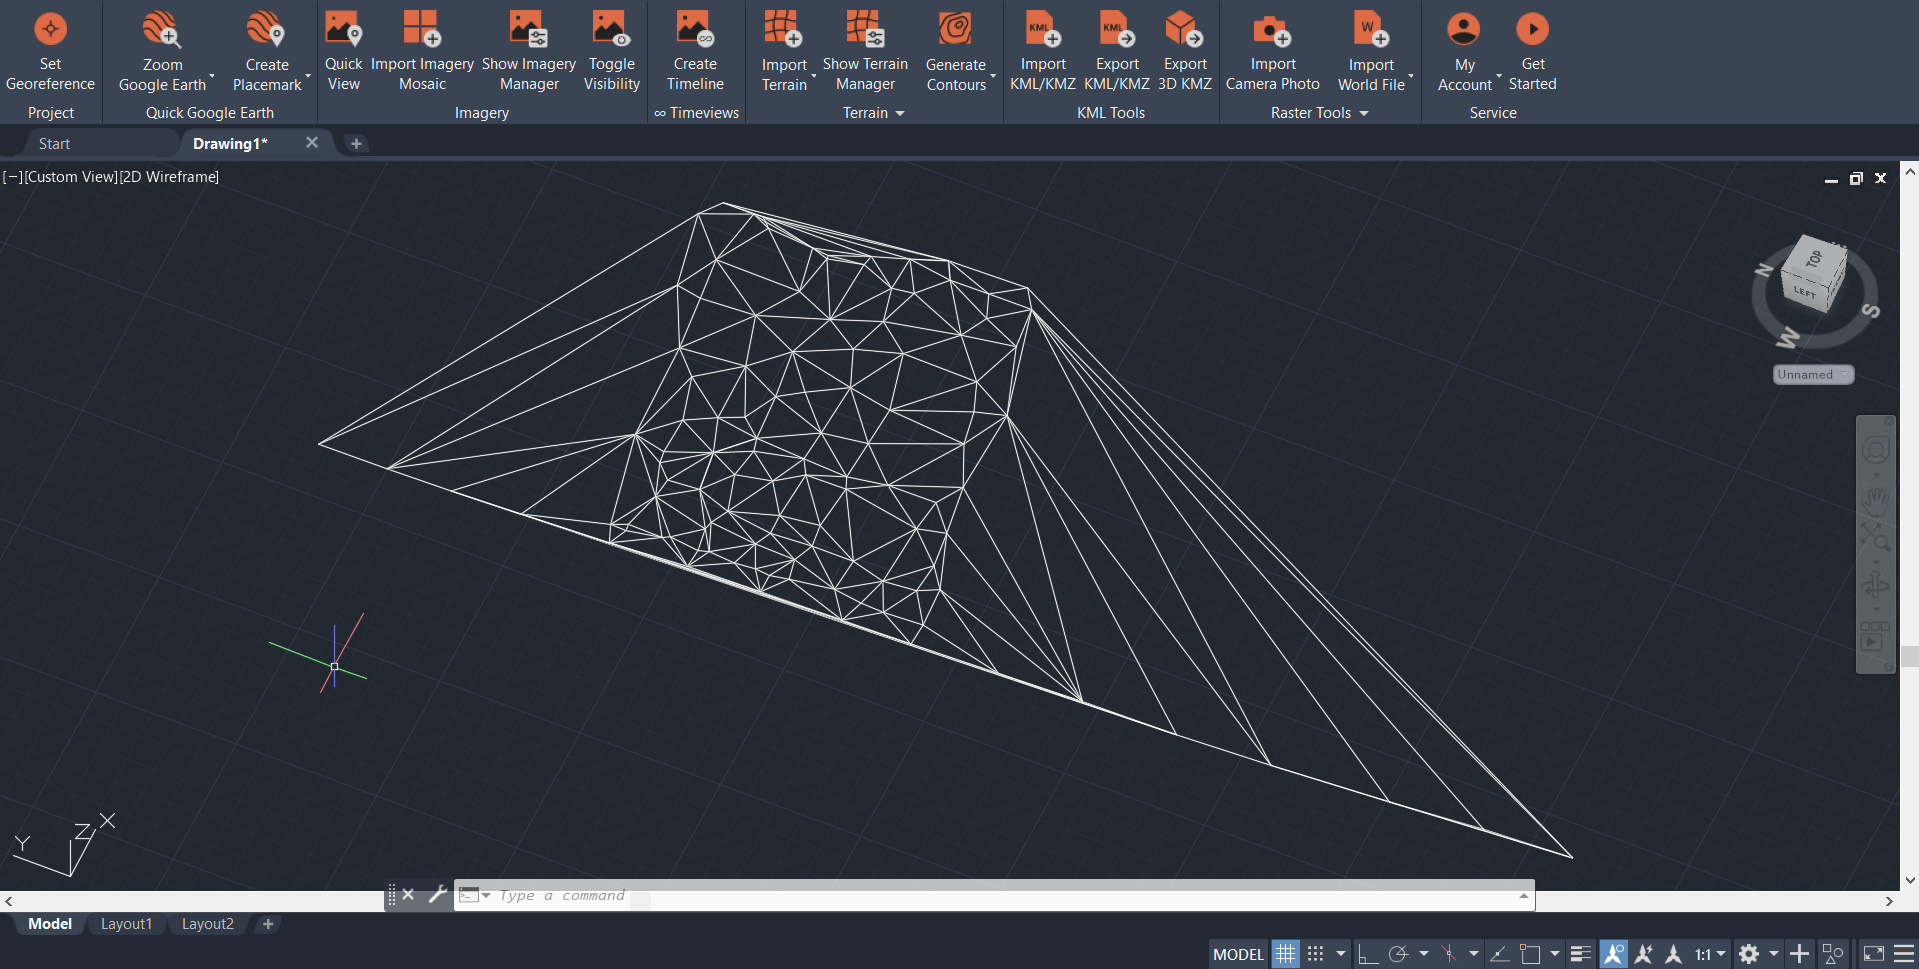
Task: Toggle the MODEL space status button
Action: pyautogui.click(x=1238, y=954)
